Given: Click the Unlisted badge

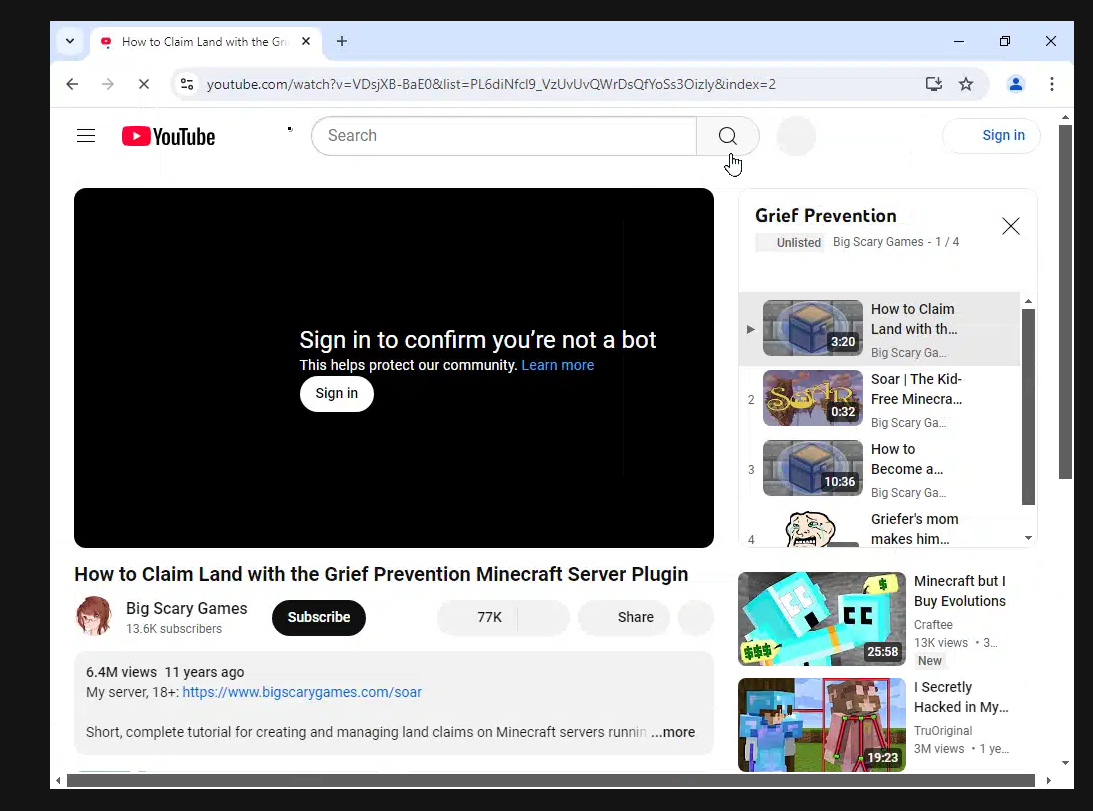Looking at the screenshot, I should [790, 243].
